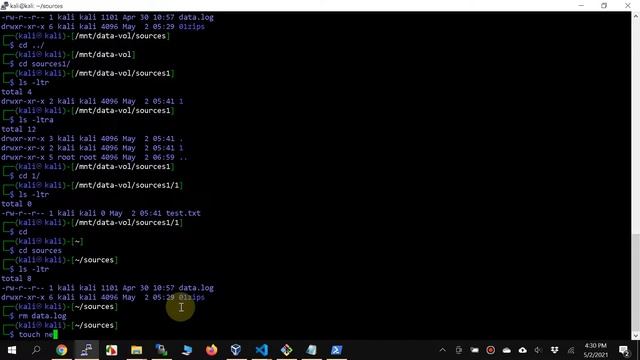Open PowerShell from the taskbar
The height and width of the screenshot is (360, 640).
pyautogui.click(x=336, y=350)
